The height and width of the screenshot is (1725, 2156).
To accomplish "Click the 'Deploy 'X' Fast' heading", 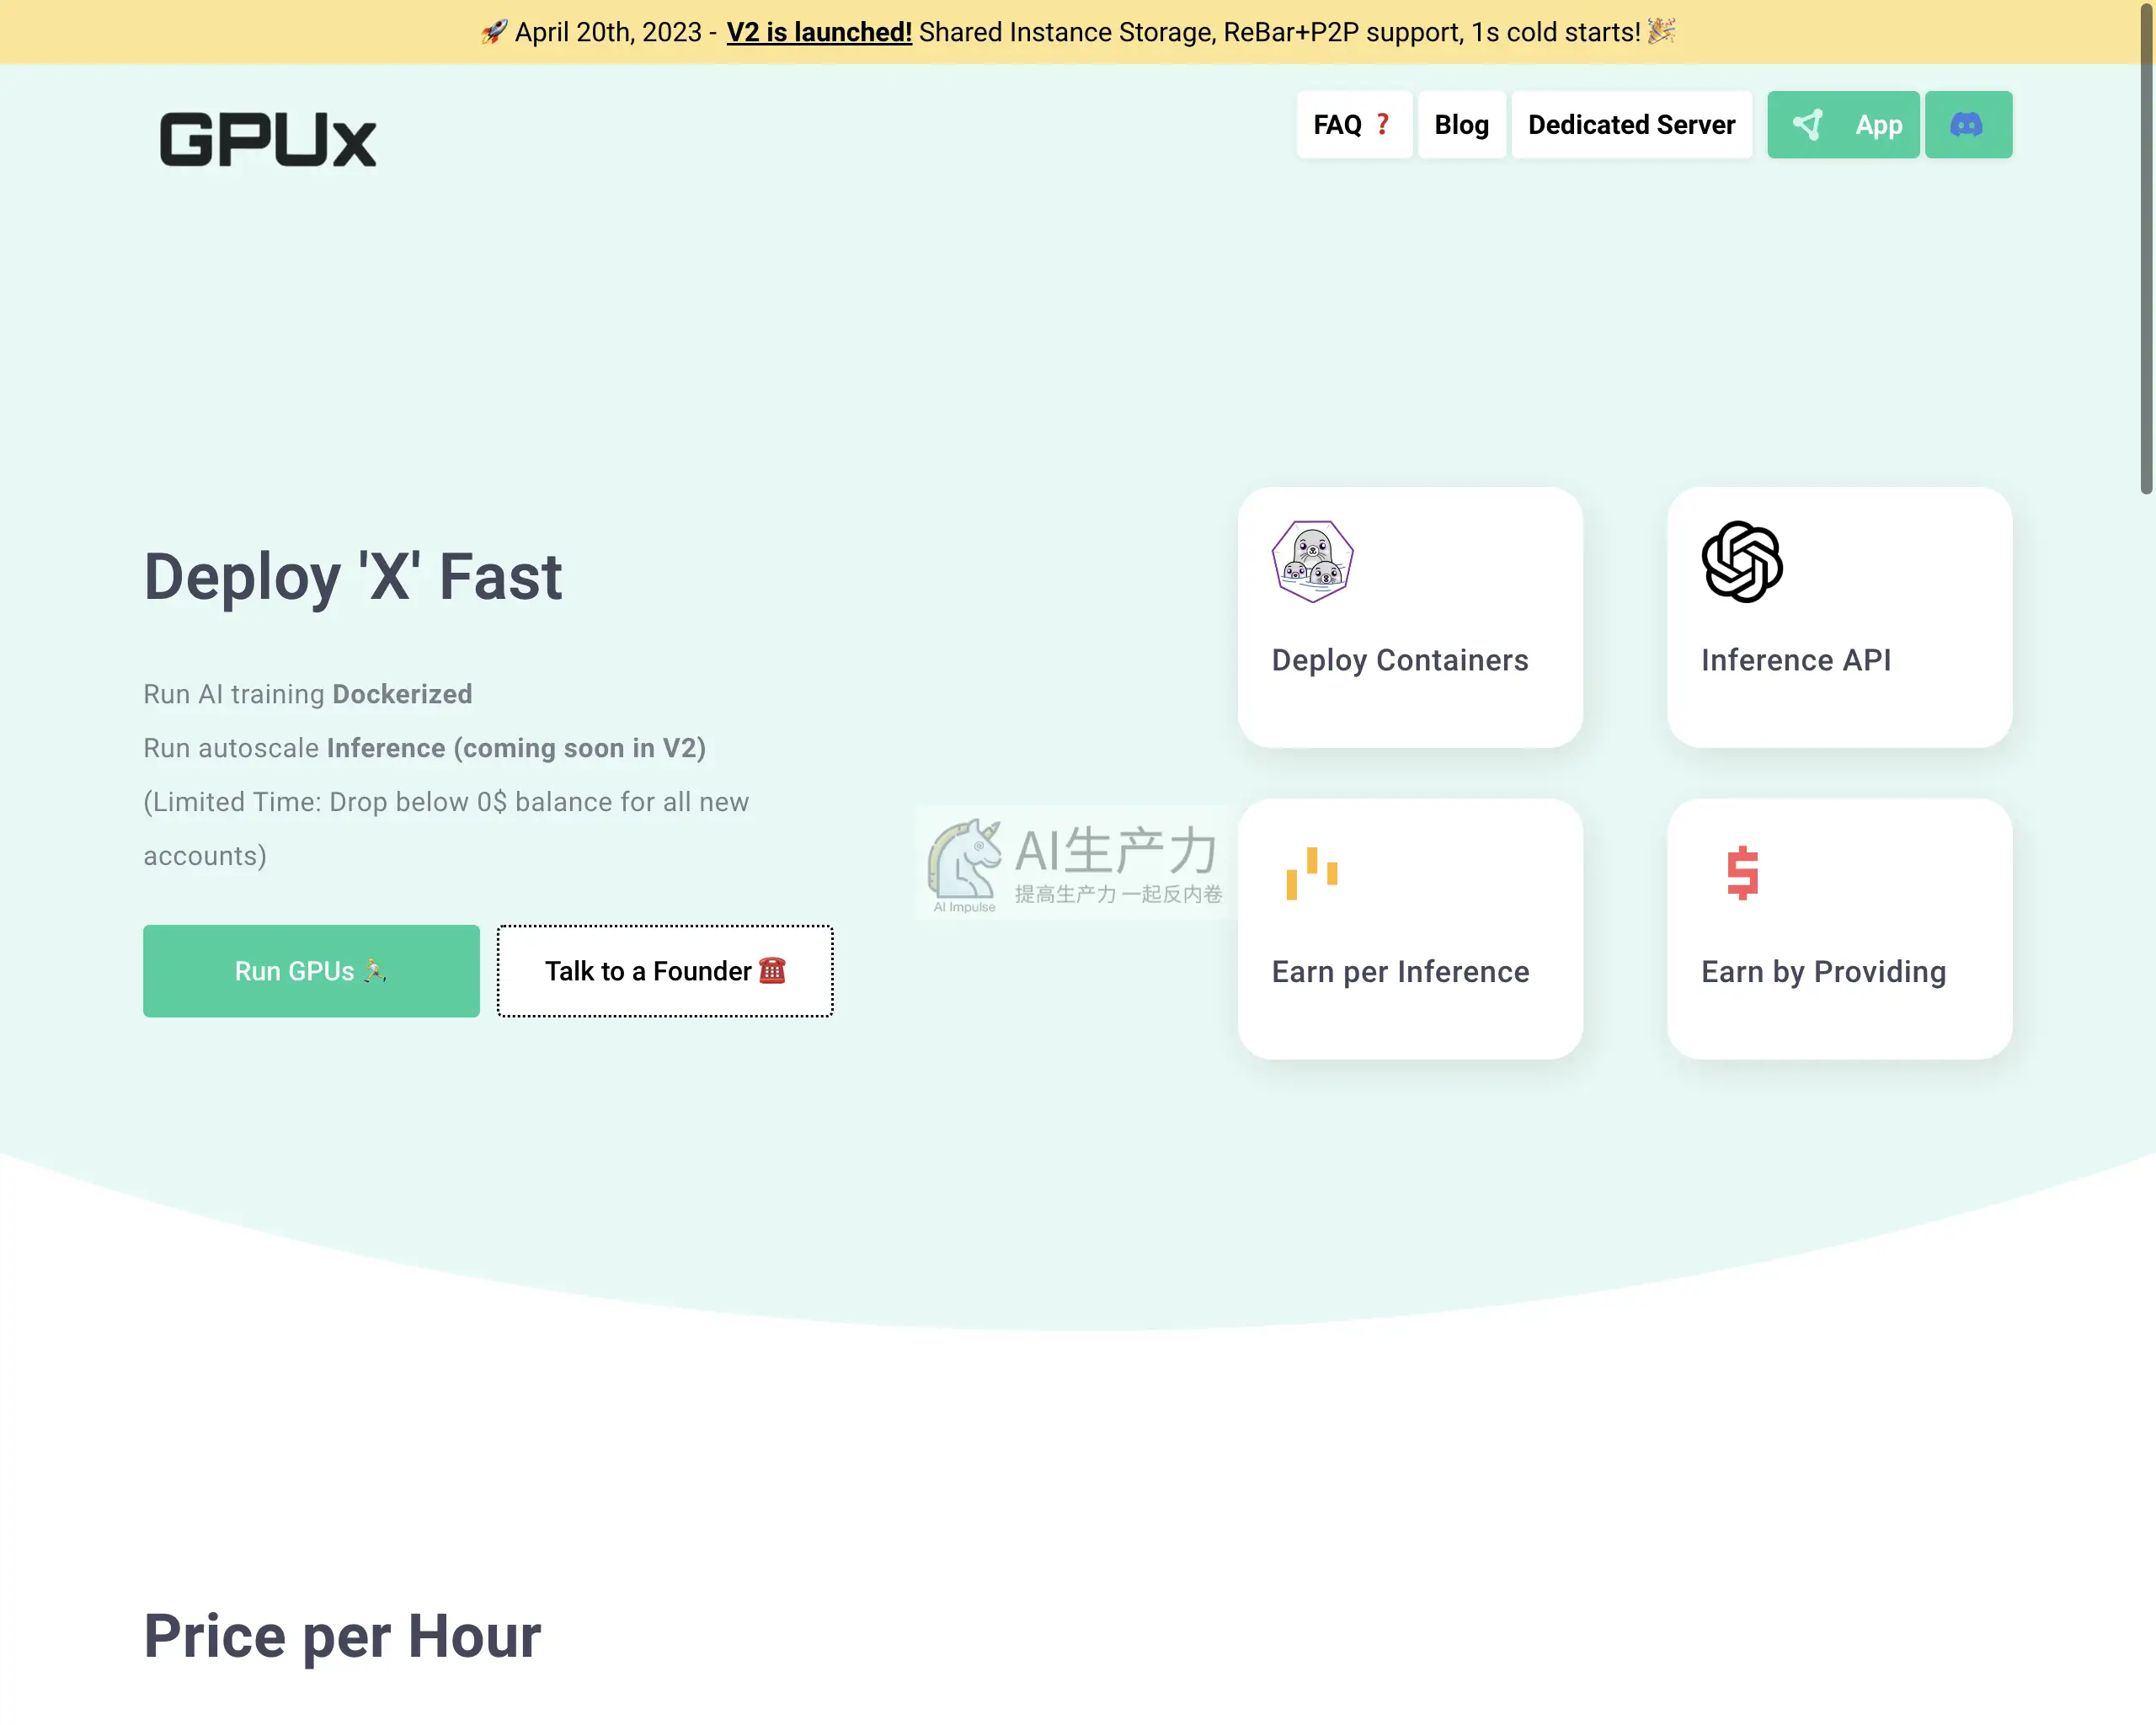I will point(353,577).
